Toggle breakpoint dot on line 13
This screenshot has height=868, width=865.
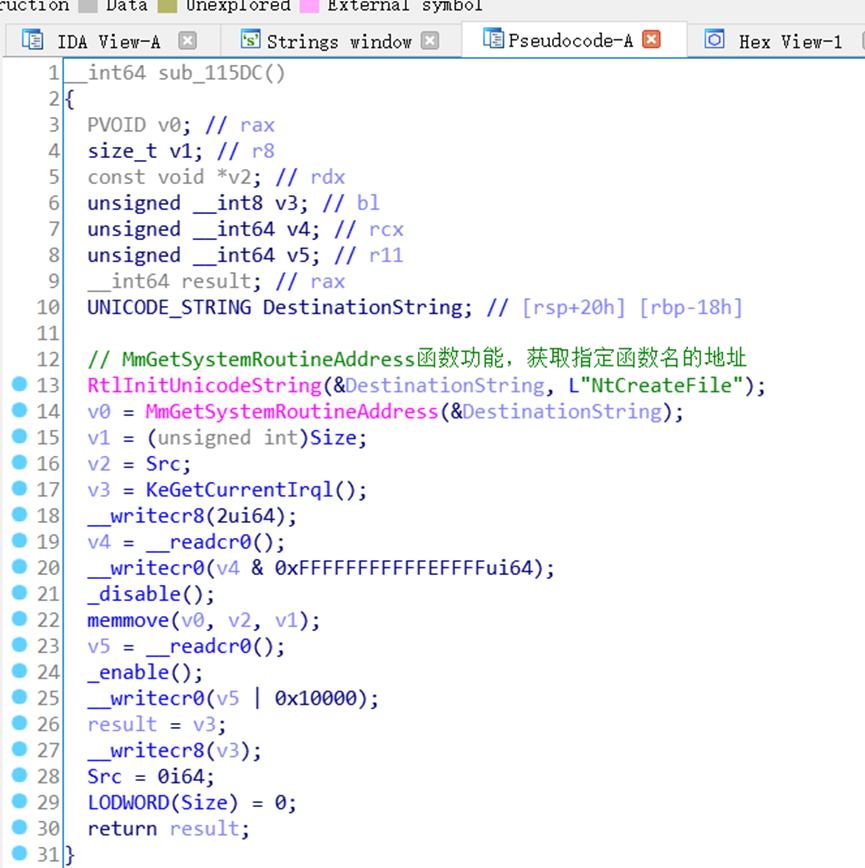point(19,384)
